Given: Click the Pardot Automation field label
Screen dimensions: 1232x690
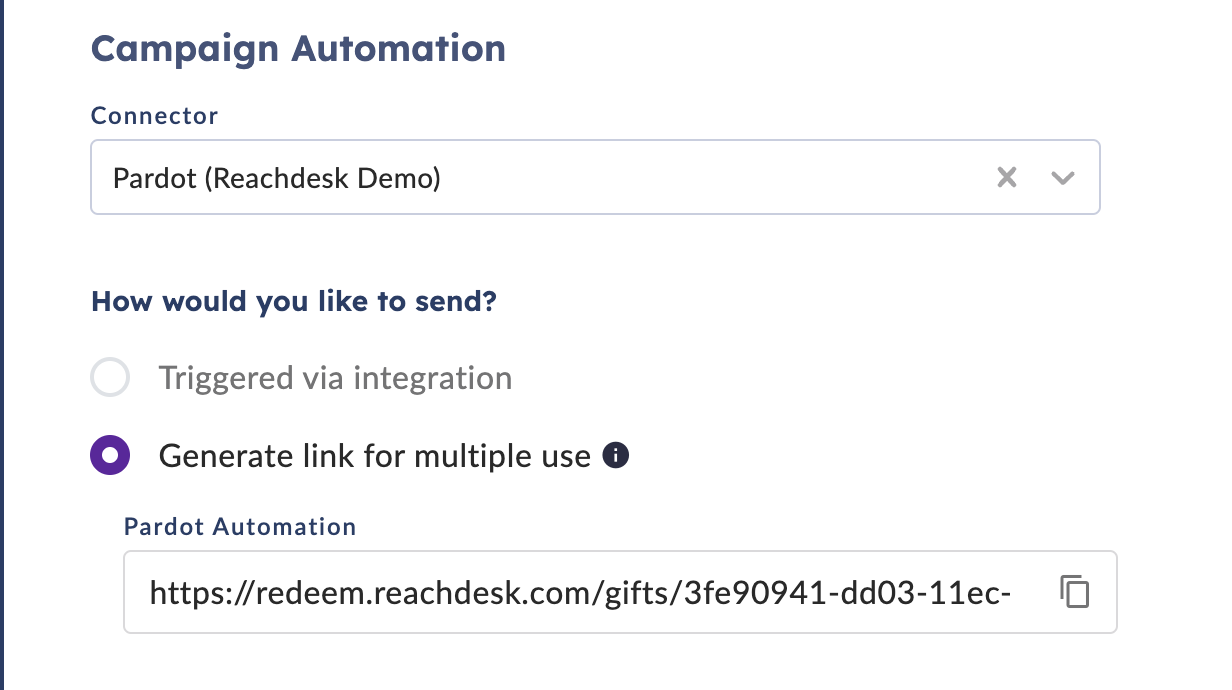Looking at the screenshot, I should 240,526.
